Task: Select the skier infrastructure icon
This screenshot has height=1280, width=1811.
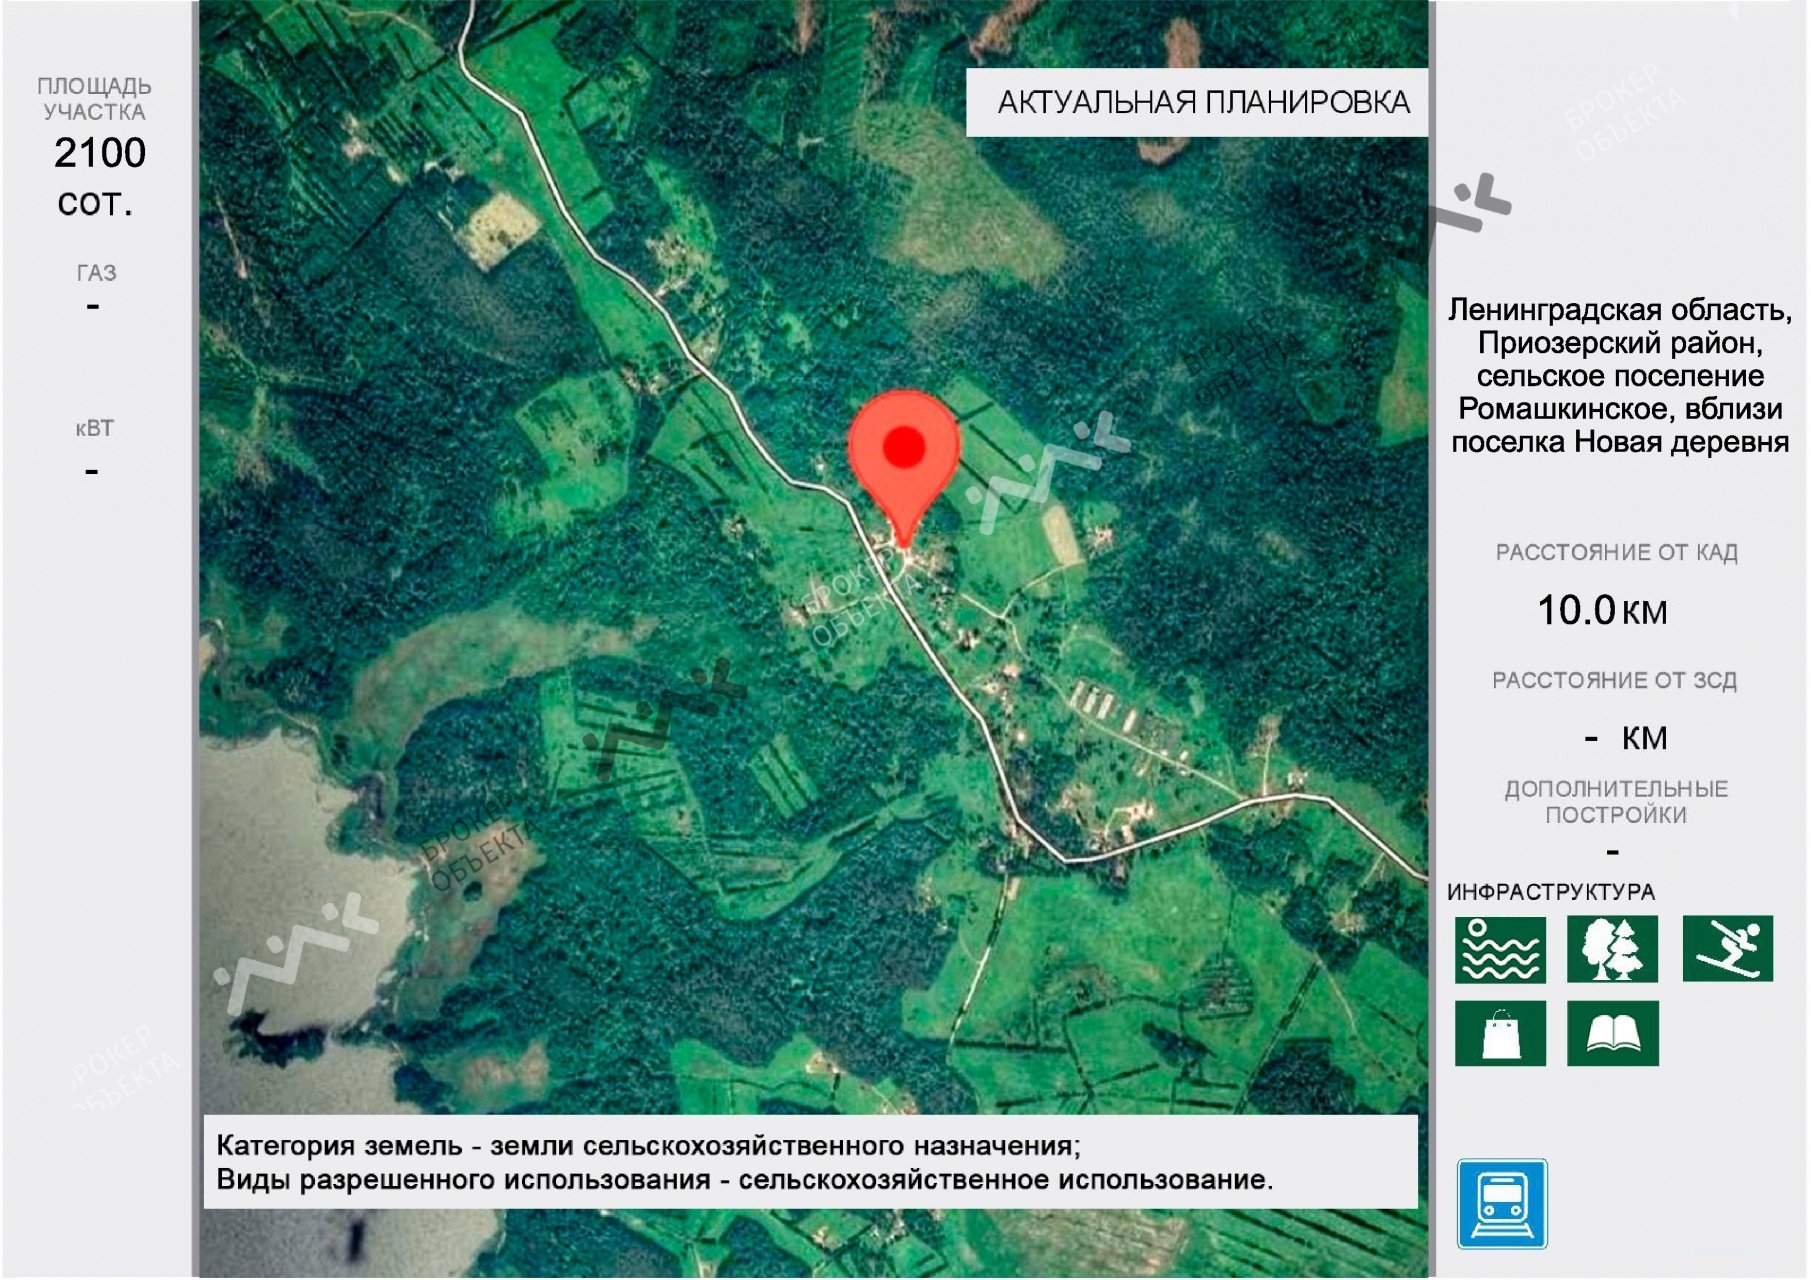Action: 1727,948
